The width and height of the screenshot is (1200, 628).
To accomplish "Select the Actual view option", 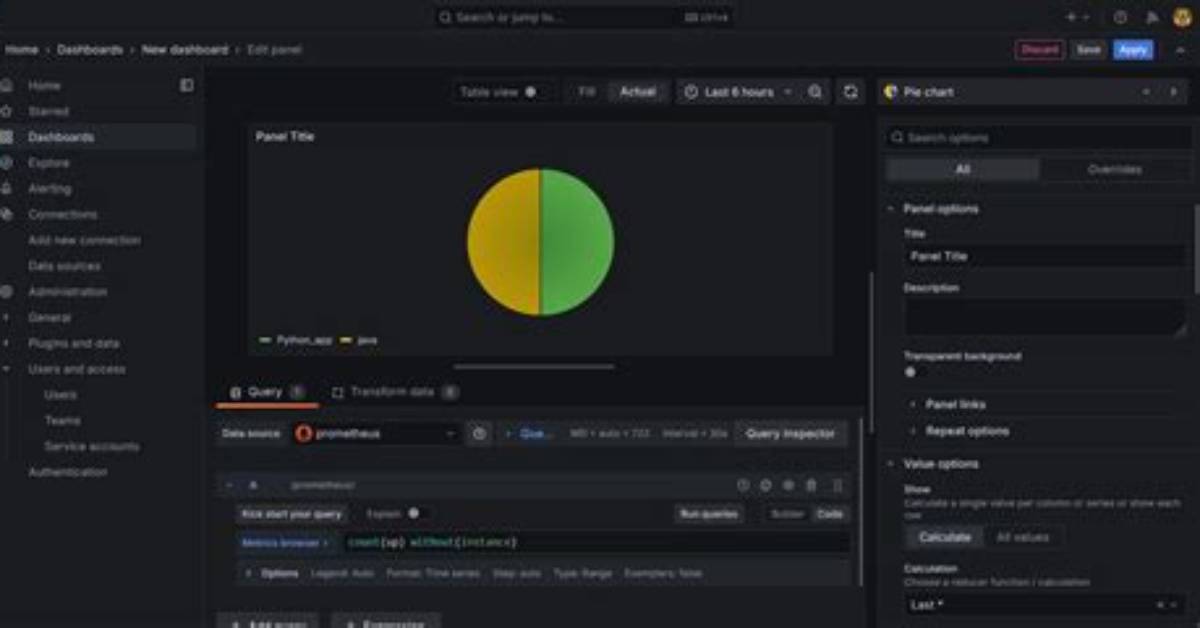I will tap(637, 92).
